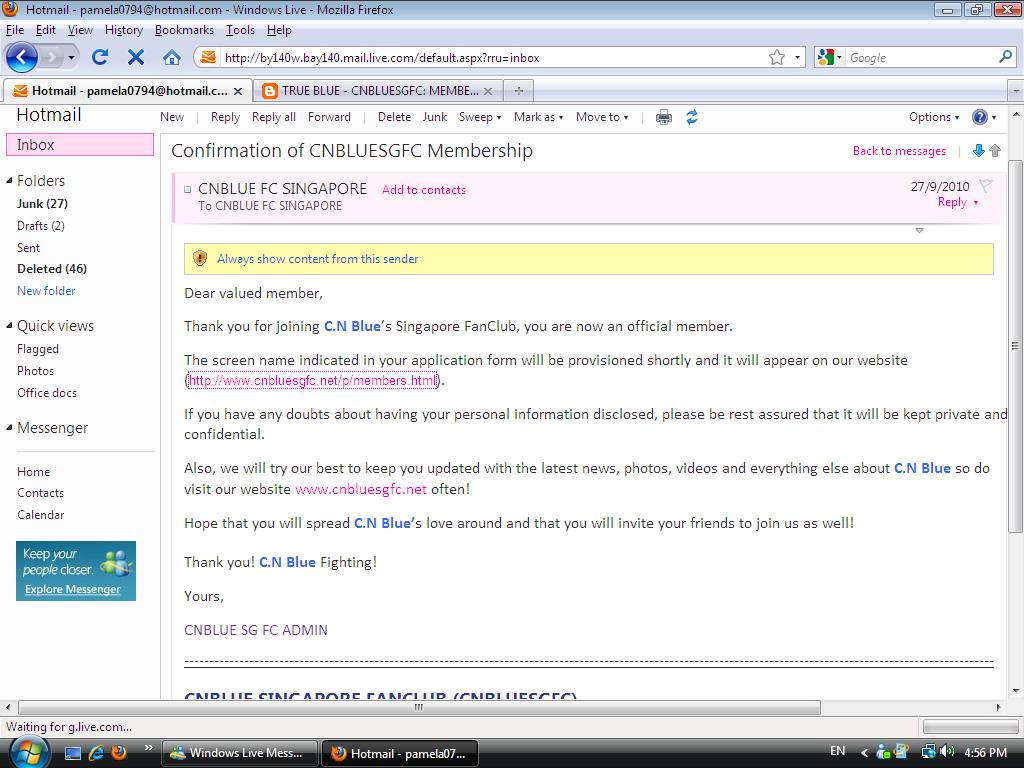Click Add to contacts link
The image size is (1024, 768).
click(424, 190)
